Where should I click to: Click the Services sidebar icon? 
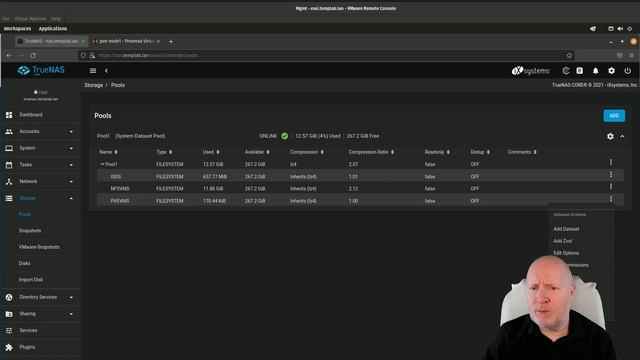(9, 331)
